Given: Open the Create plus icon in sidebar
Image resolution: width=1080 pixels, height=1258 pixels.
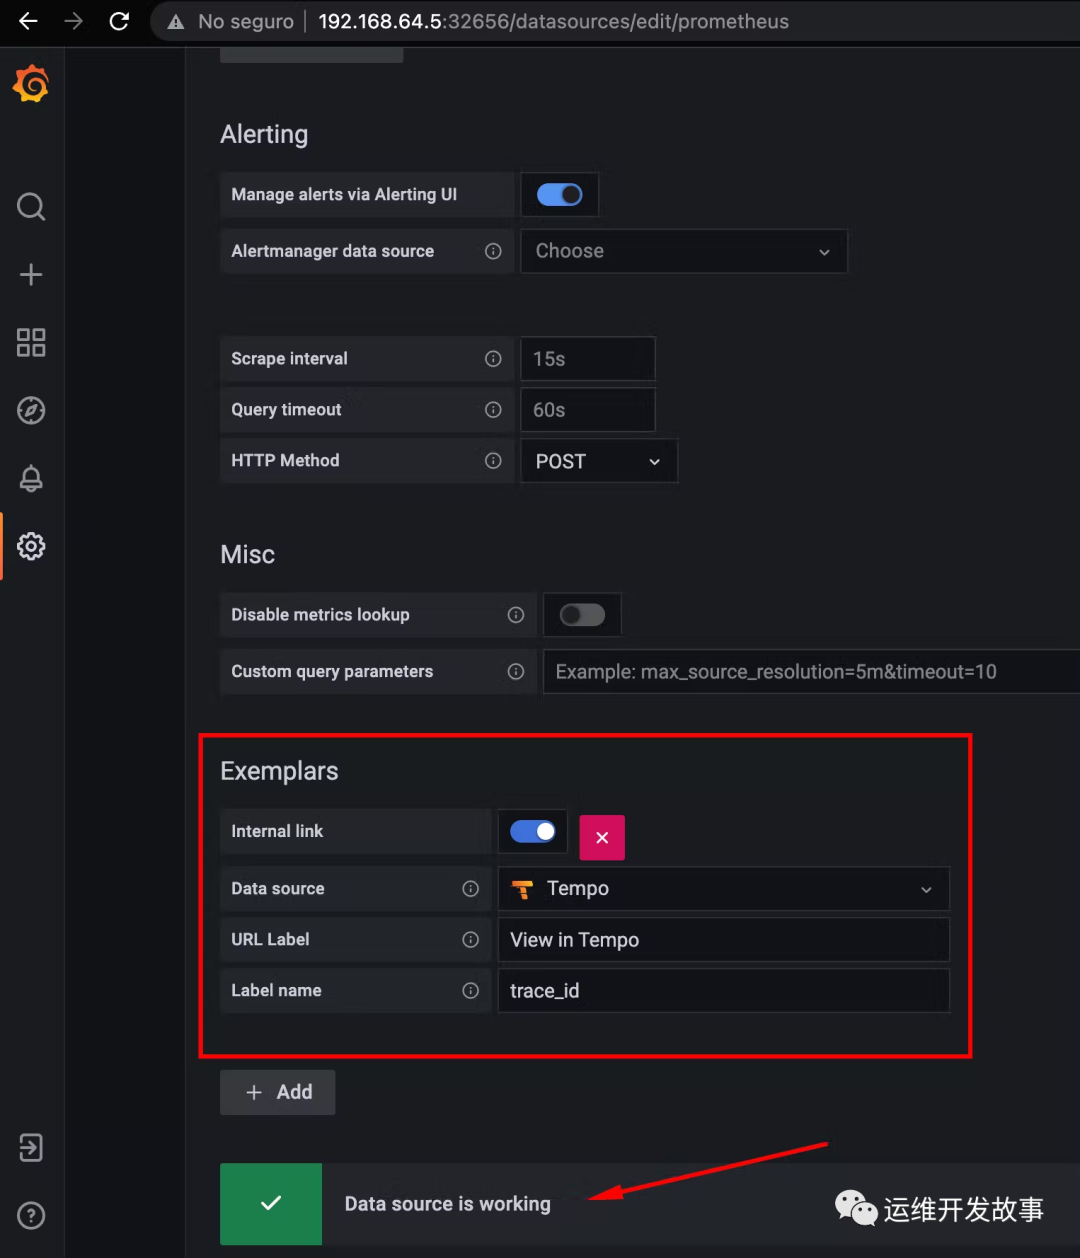Looking at the screenshot, I should tap(31, 275).
